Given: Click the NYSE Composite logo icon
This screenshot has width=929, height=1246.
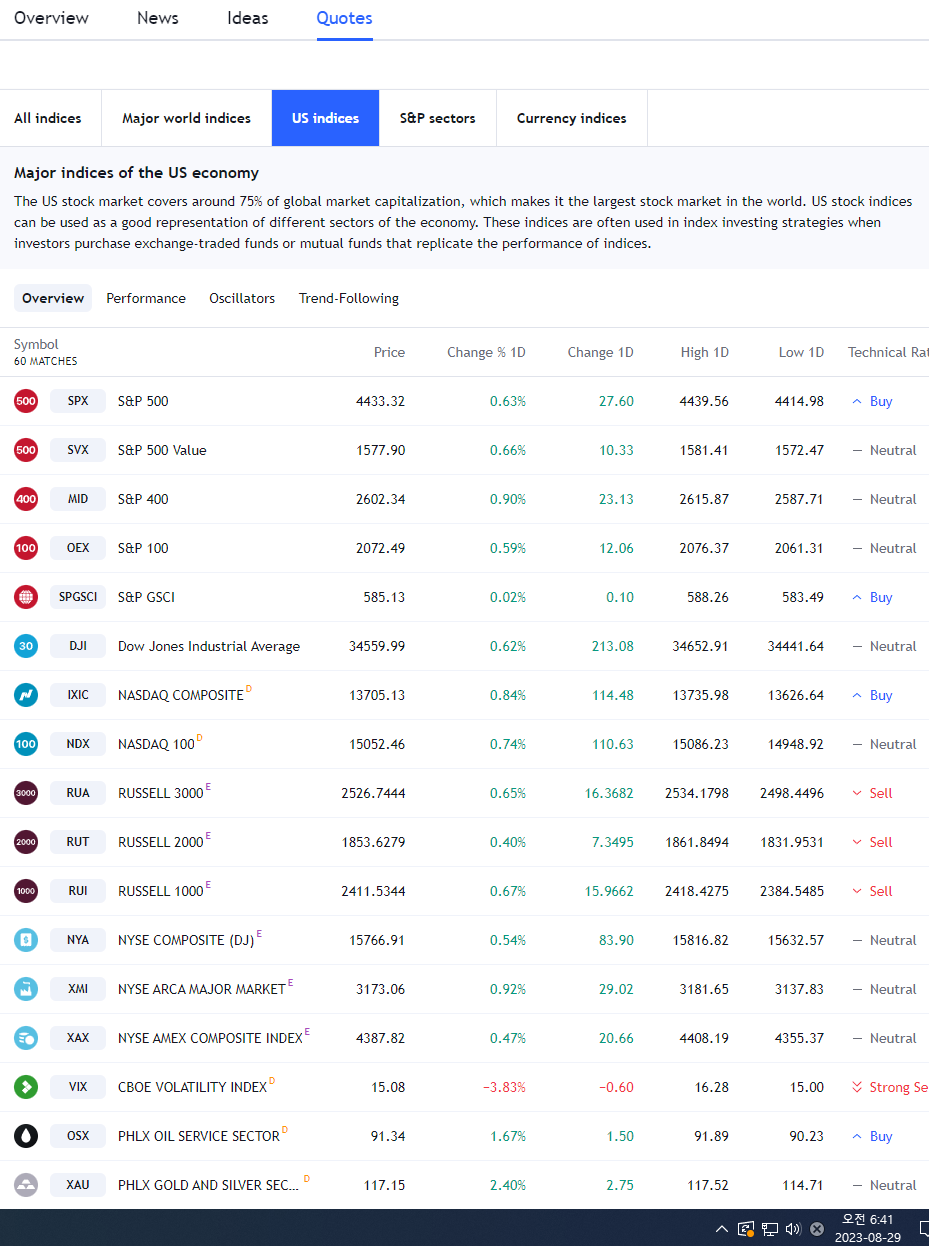Looking at the screenshot, I should pos(26,940).
